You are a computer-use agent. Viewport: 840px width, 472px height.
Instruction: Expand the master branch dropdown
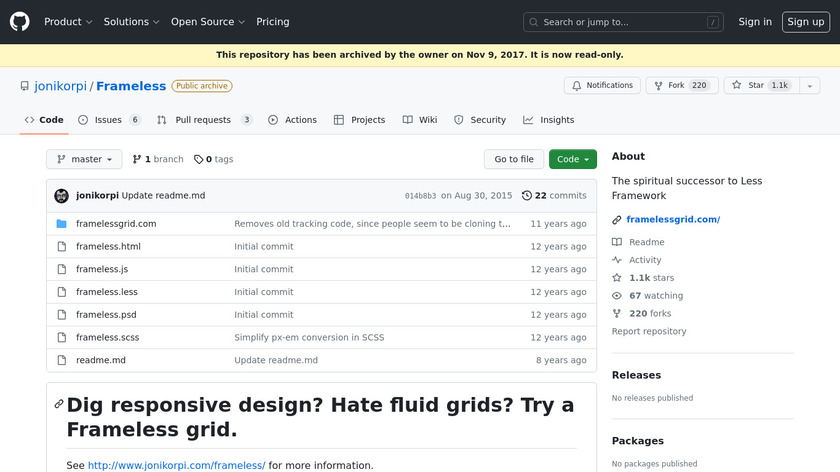pos(84,159)
